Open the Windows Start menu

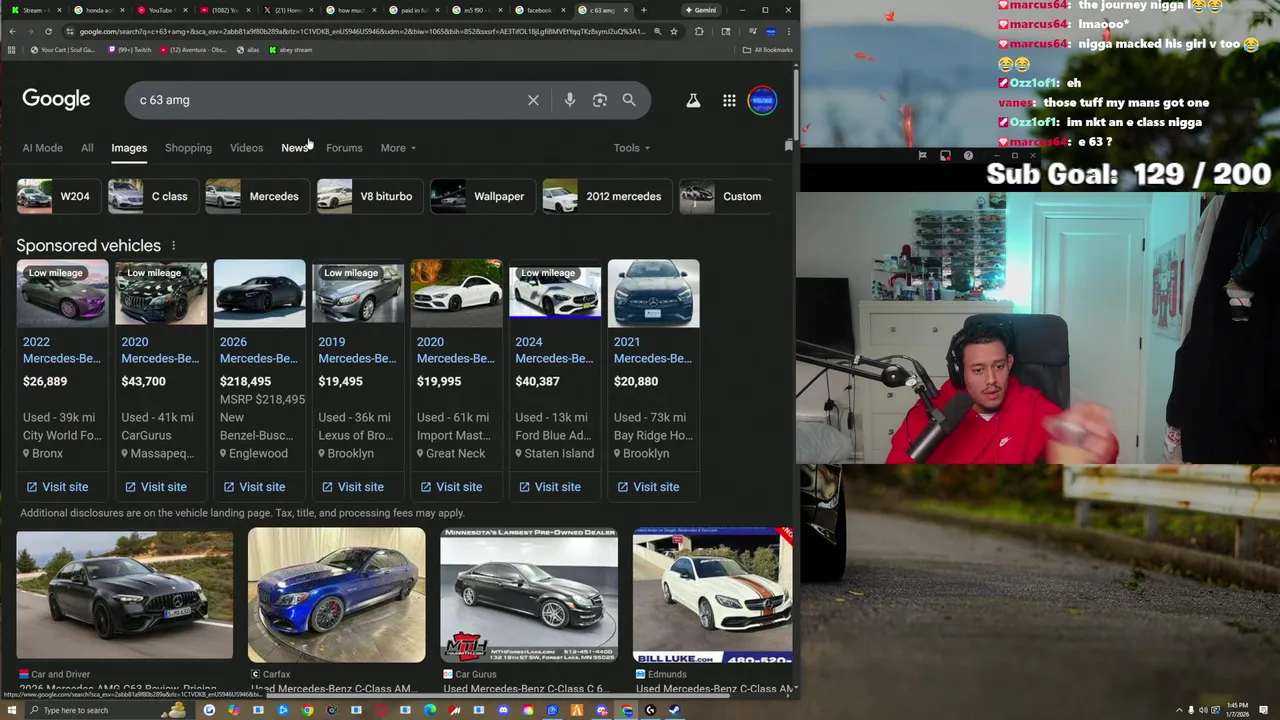[12, 710]
